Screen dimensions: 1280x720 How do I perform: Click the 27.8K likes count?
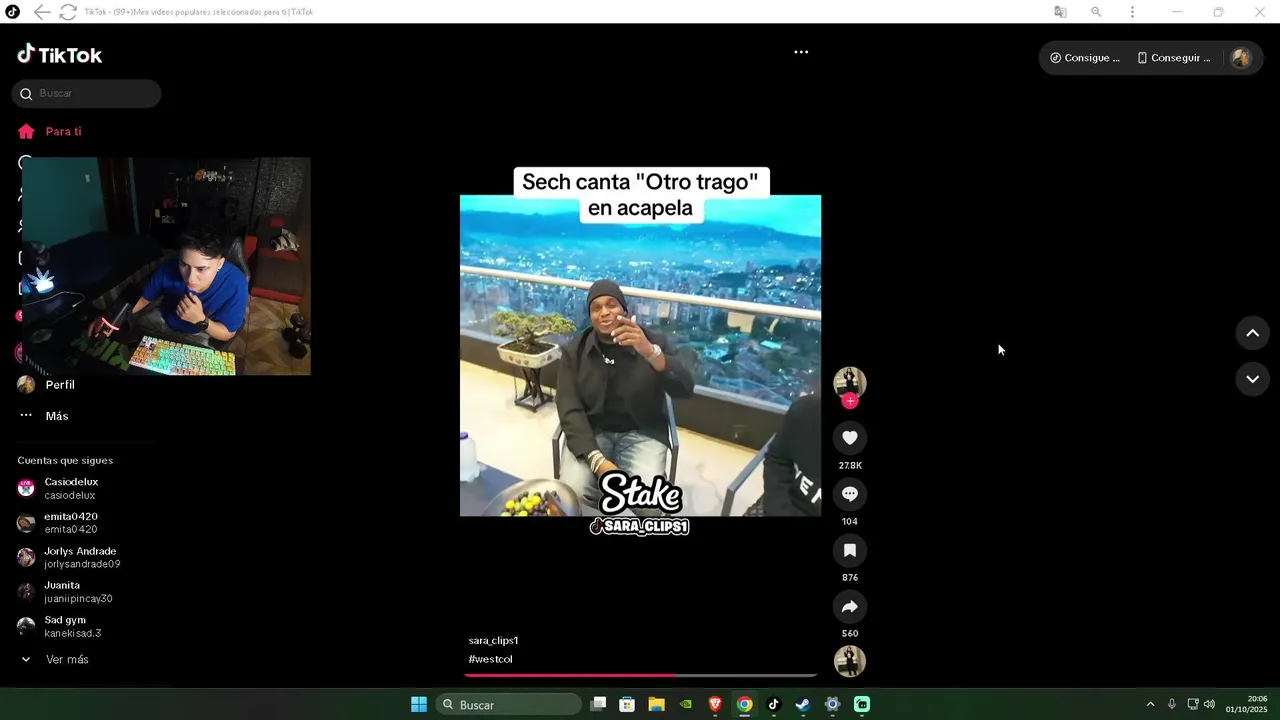point(850,466)
